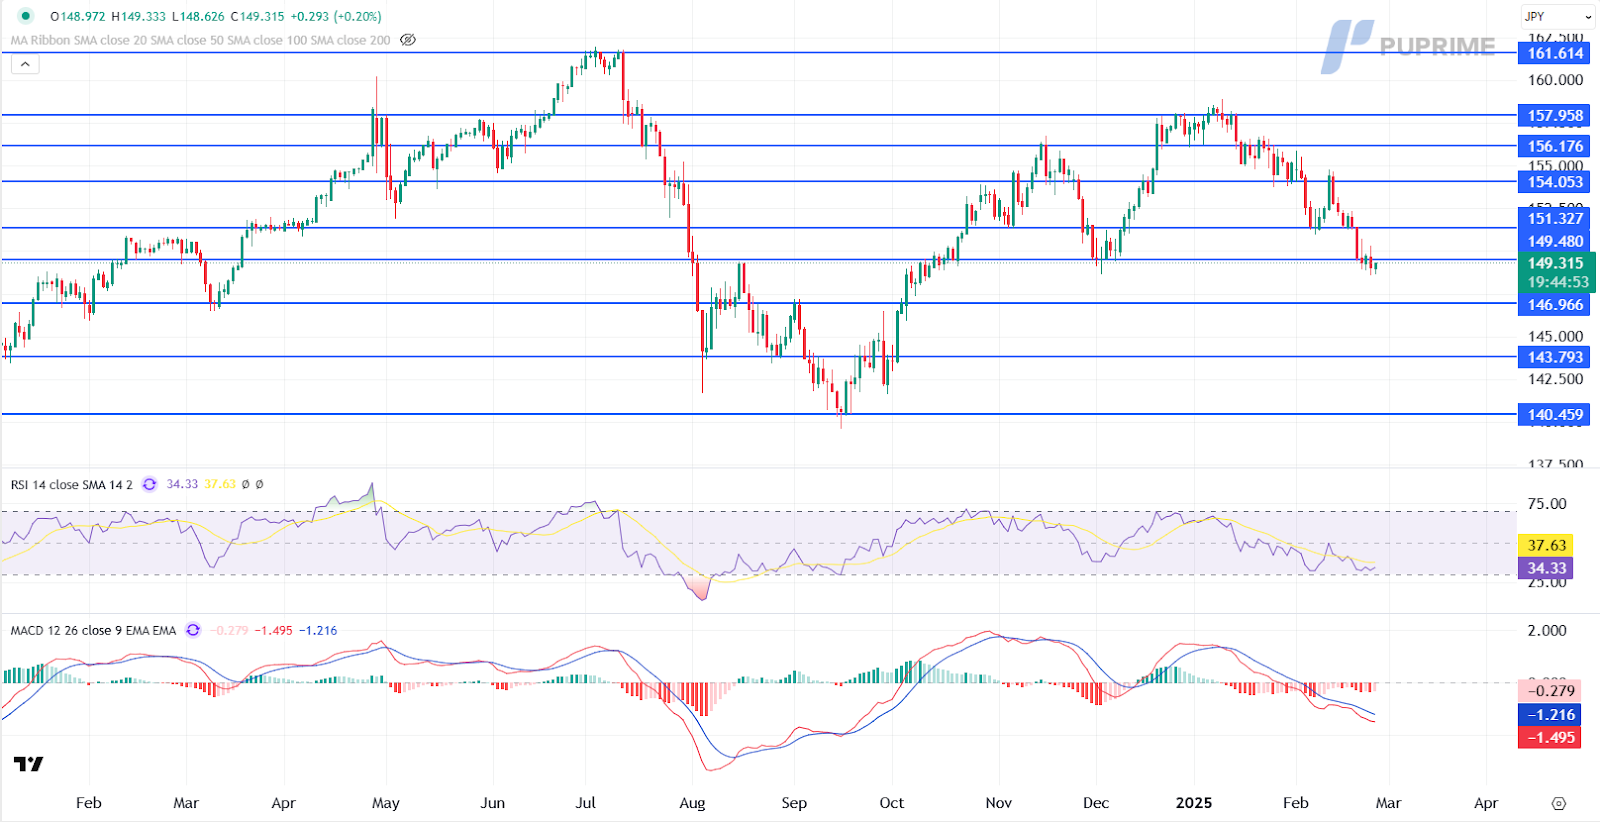The height and width of the screenshot is (822, 1600).
Task: Click the 156.176 price line label
Action: click(1554, 146)
